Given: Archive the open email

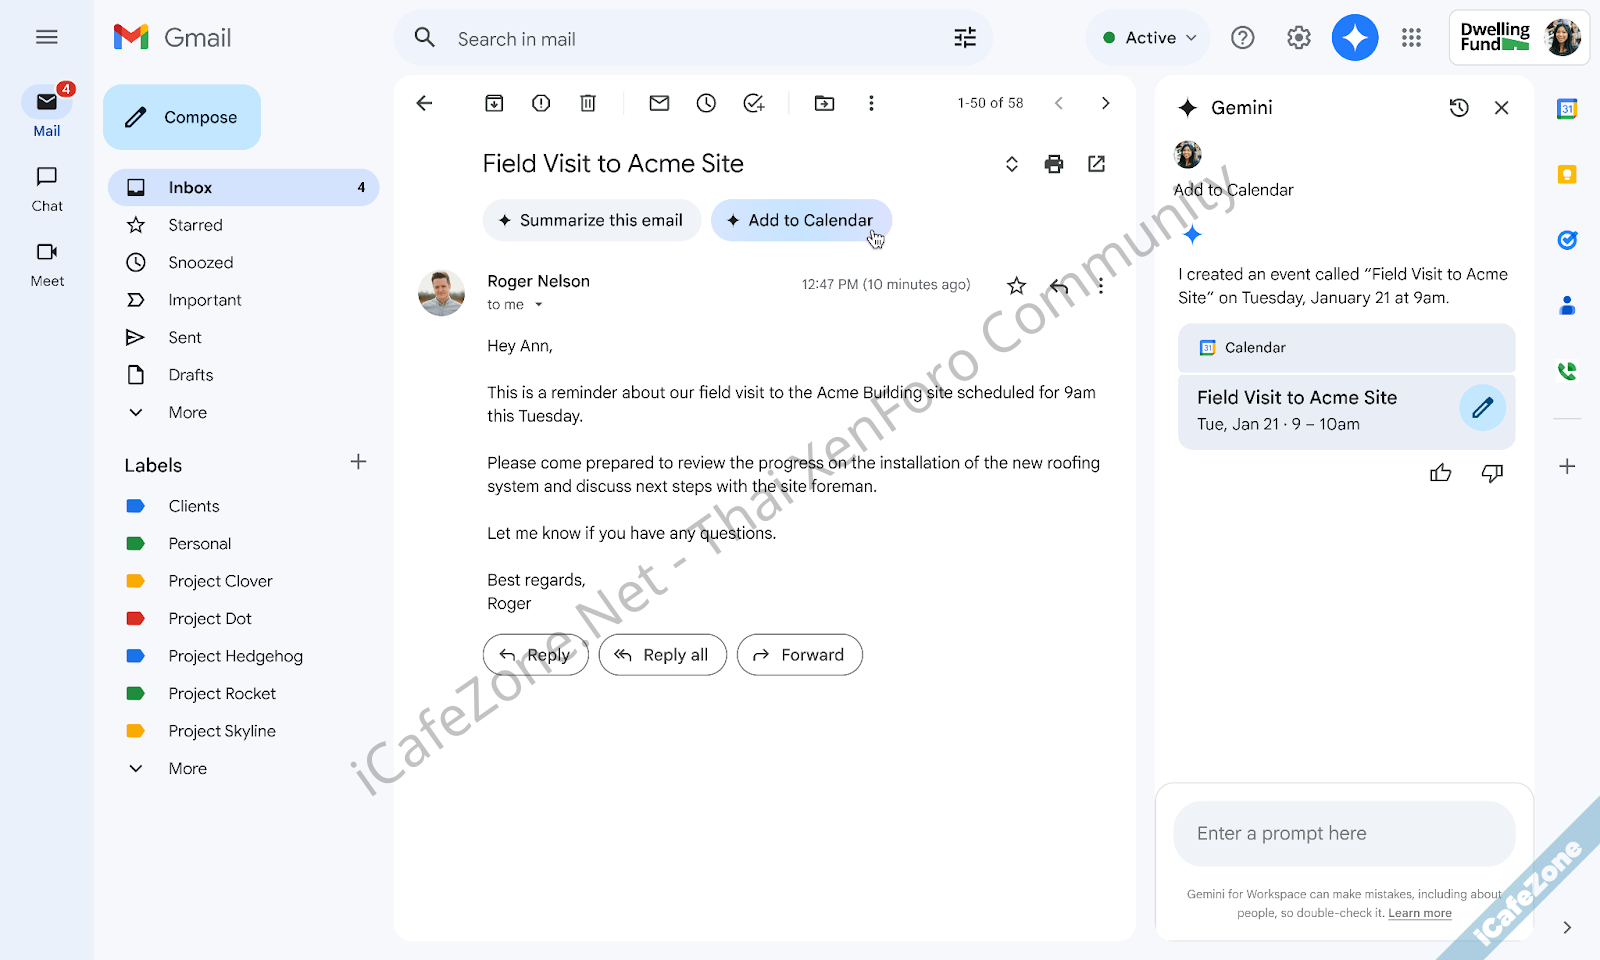Looking at the screenshot, I should pos(493,102).
